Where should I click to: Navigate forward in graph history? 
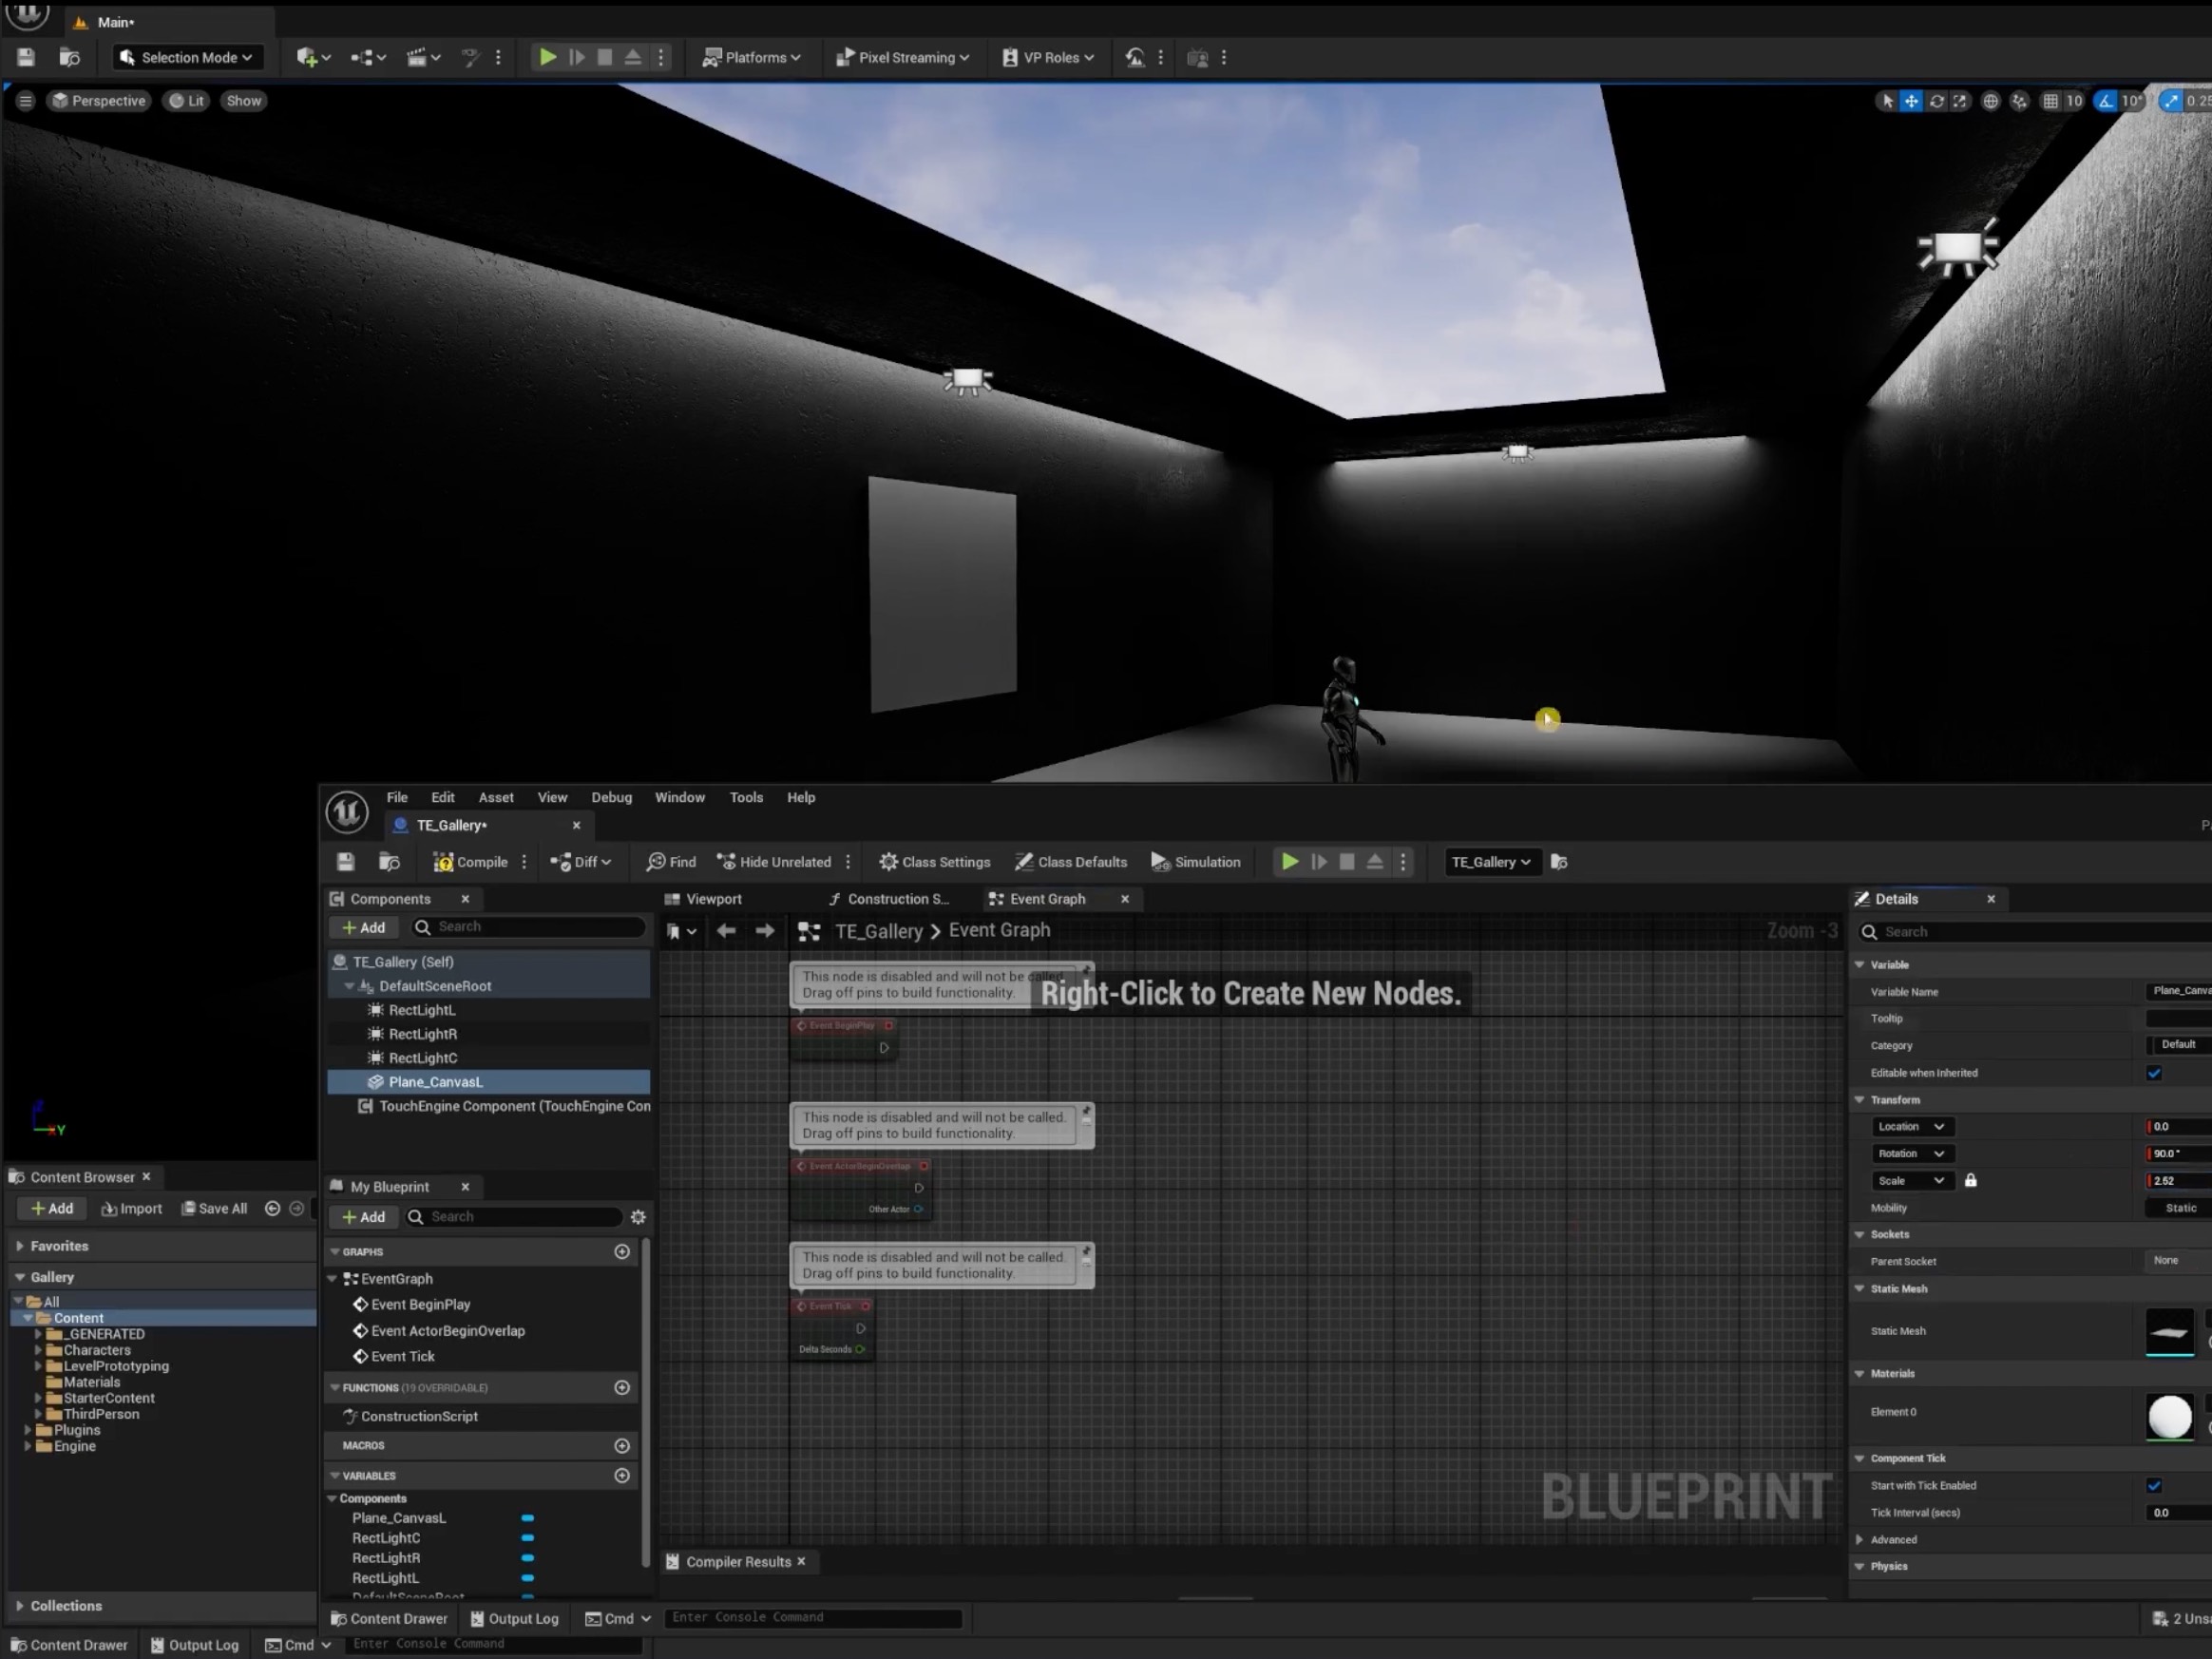click(765, 931)
